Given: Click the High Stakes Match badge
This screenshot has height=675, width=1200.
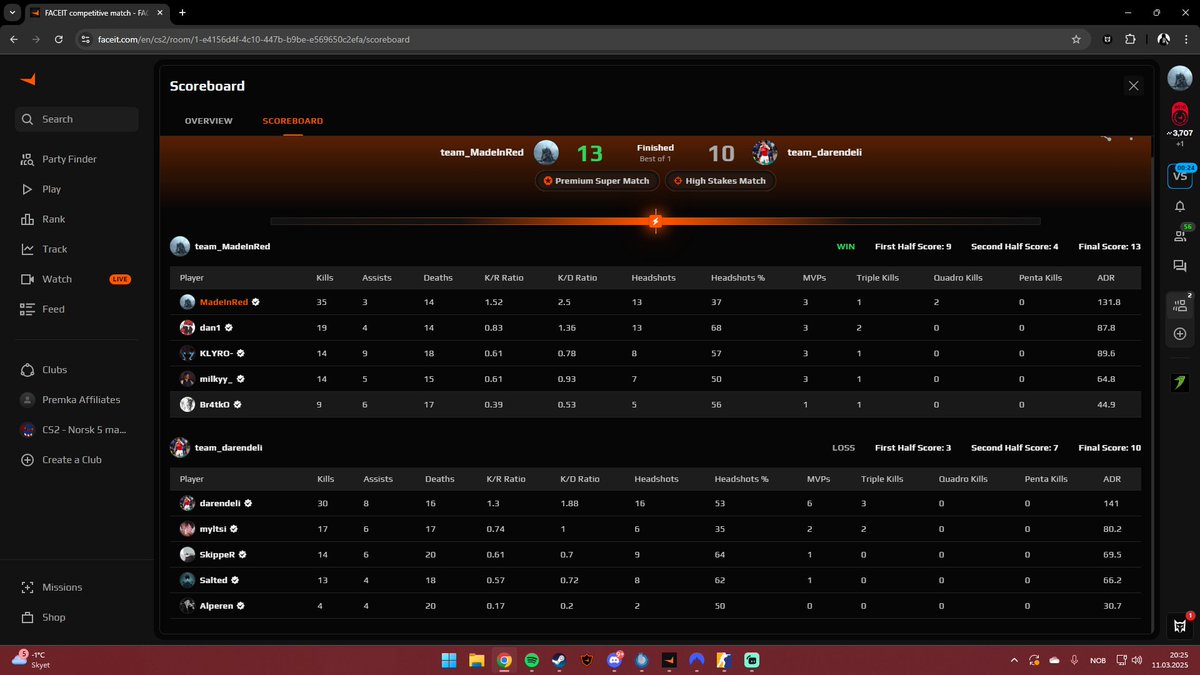Looking at the screenshot, I should point(720,181).
